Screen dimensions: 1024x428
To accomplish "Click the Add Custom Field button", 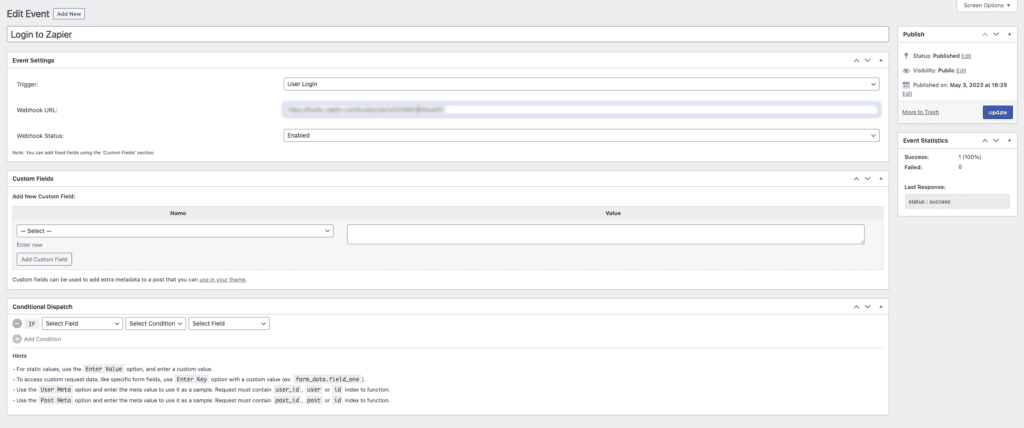I will [x=44, y=259].
